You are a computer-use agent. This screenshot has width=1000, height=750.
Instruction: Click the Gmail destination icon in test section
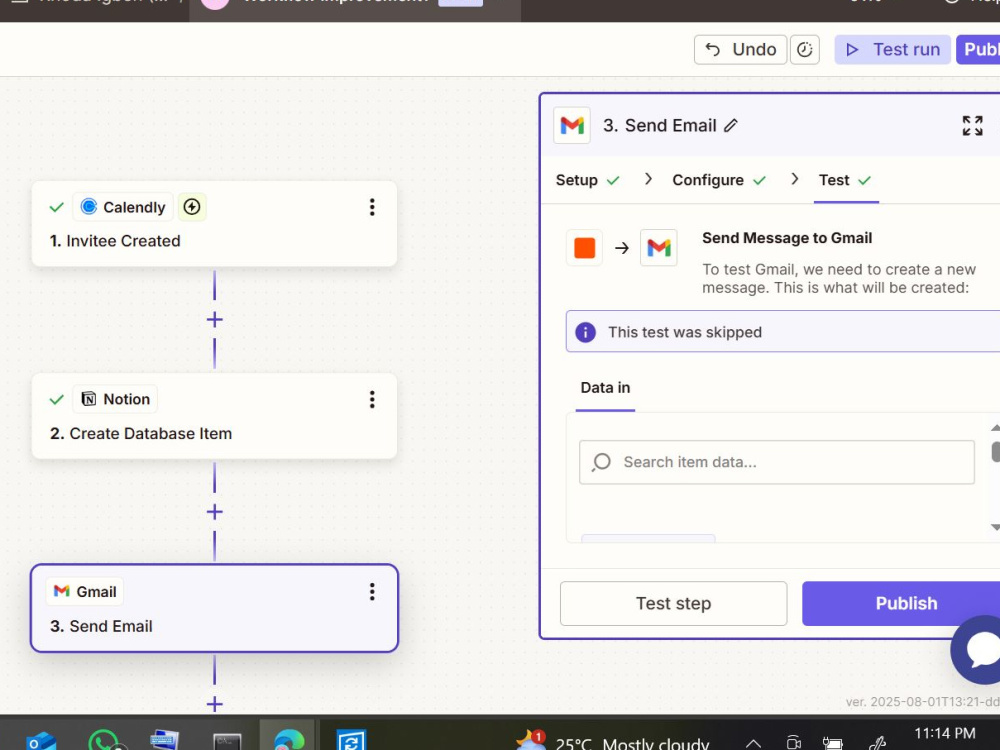[659, 247]
